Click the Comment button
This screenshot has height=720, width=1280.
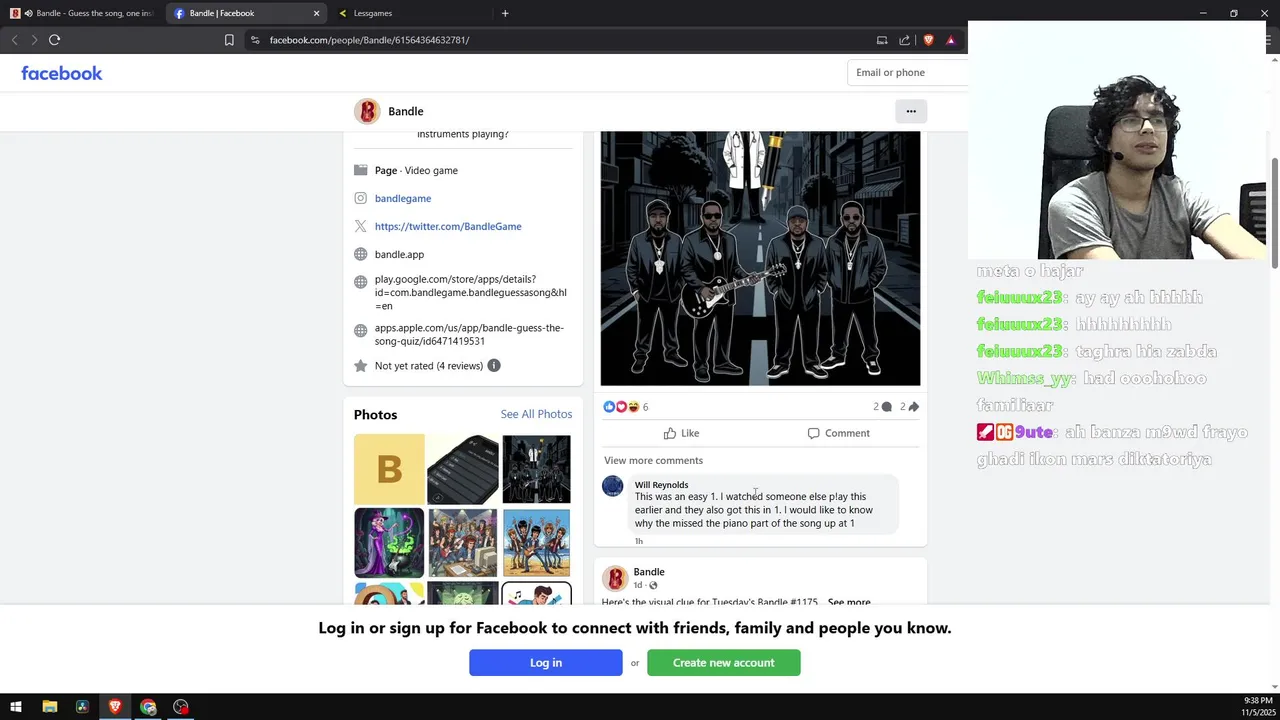pos(838,433)
